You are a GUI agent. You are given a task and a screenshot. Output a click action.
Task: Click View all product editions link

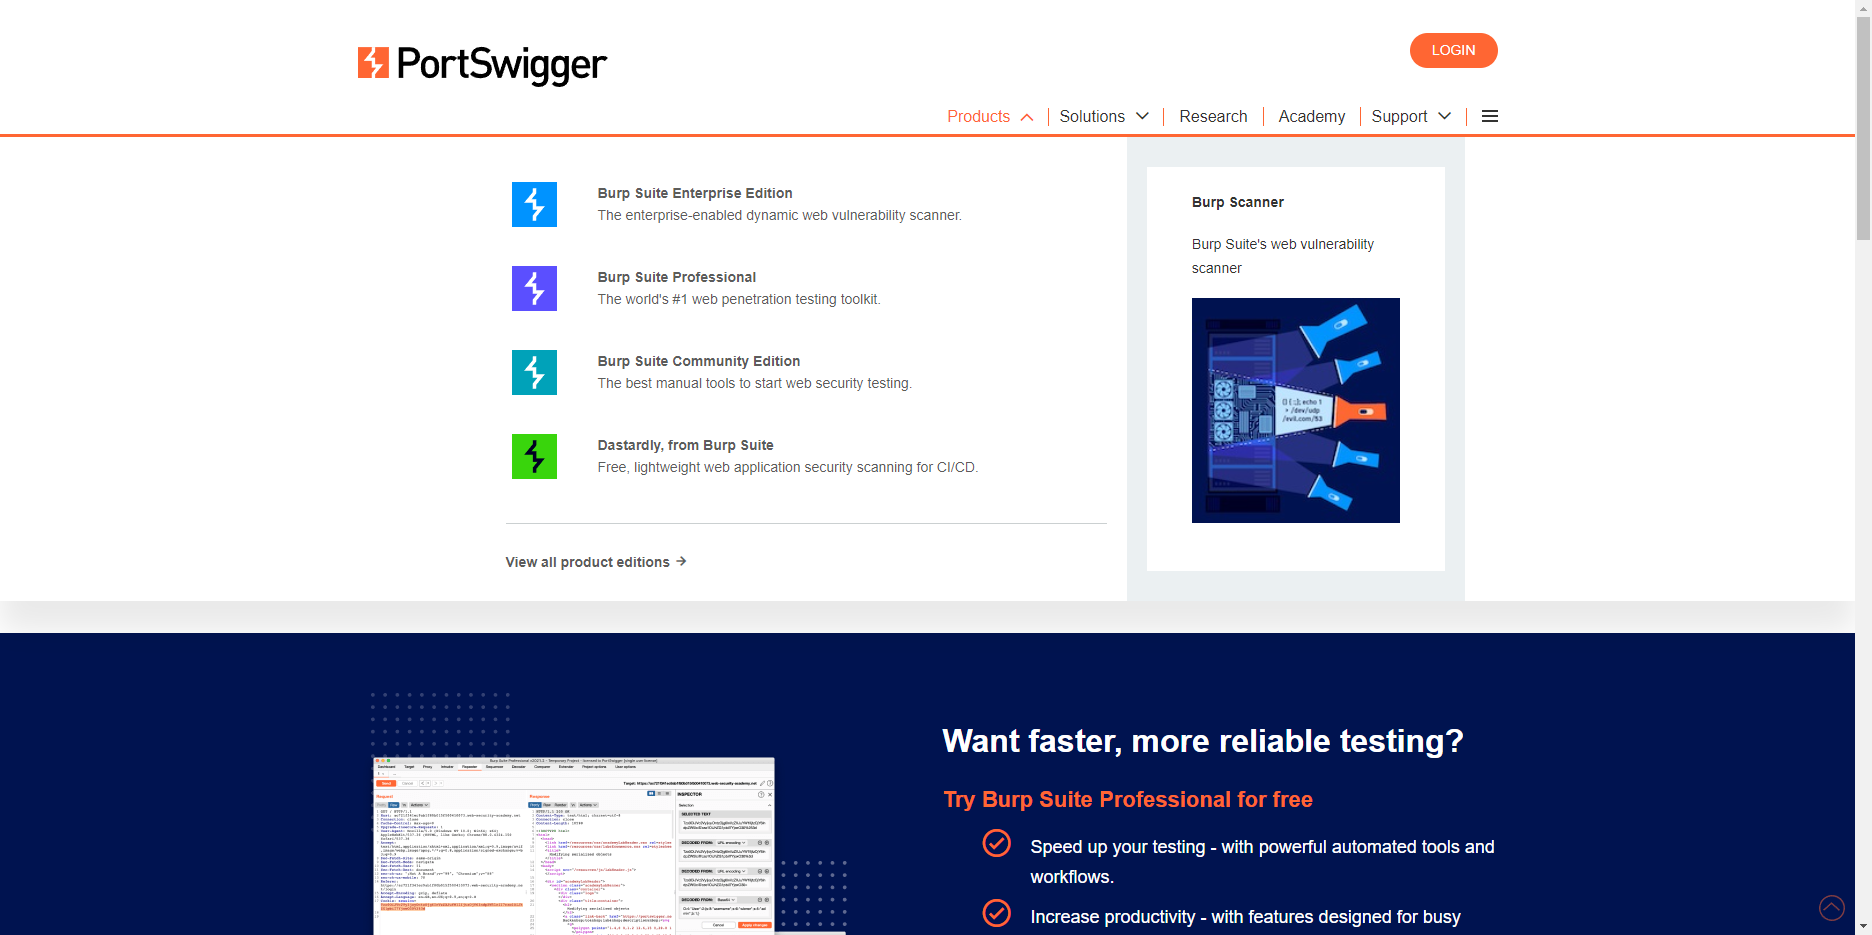tap(596, 562)
